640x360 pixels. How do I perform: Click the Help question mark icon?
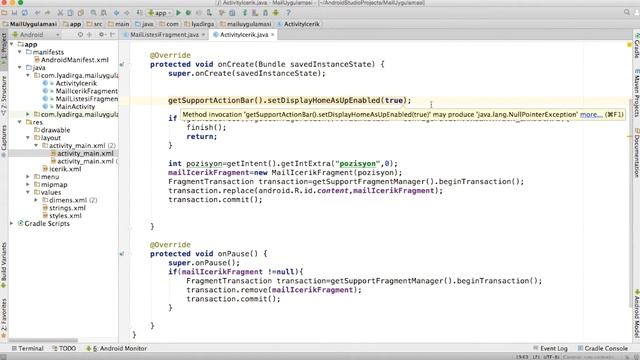click(288, 13)
